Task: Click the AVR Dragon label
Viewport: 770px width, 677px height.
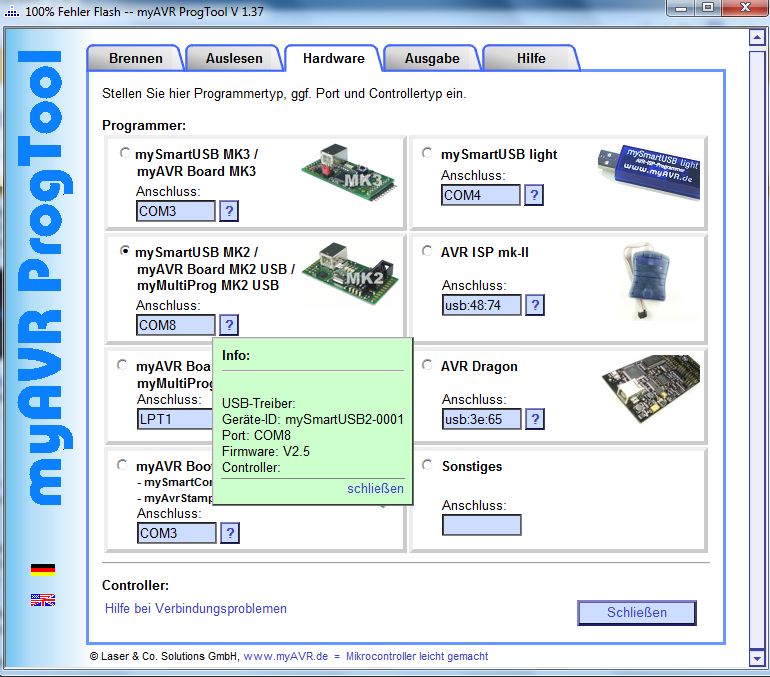Action: (479, 366)
